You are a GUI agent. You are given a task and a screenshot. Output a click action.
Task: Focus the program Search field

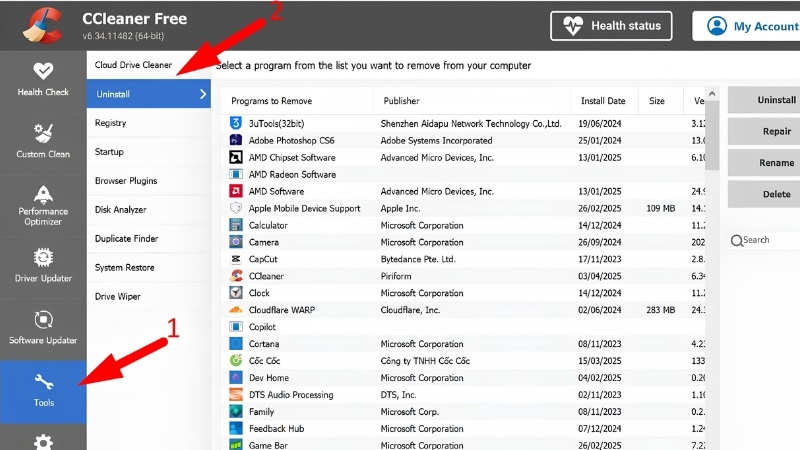click(764, 240)
